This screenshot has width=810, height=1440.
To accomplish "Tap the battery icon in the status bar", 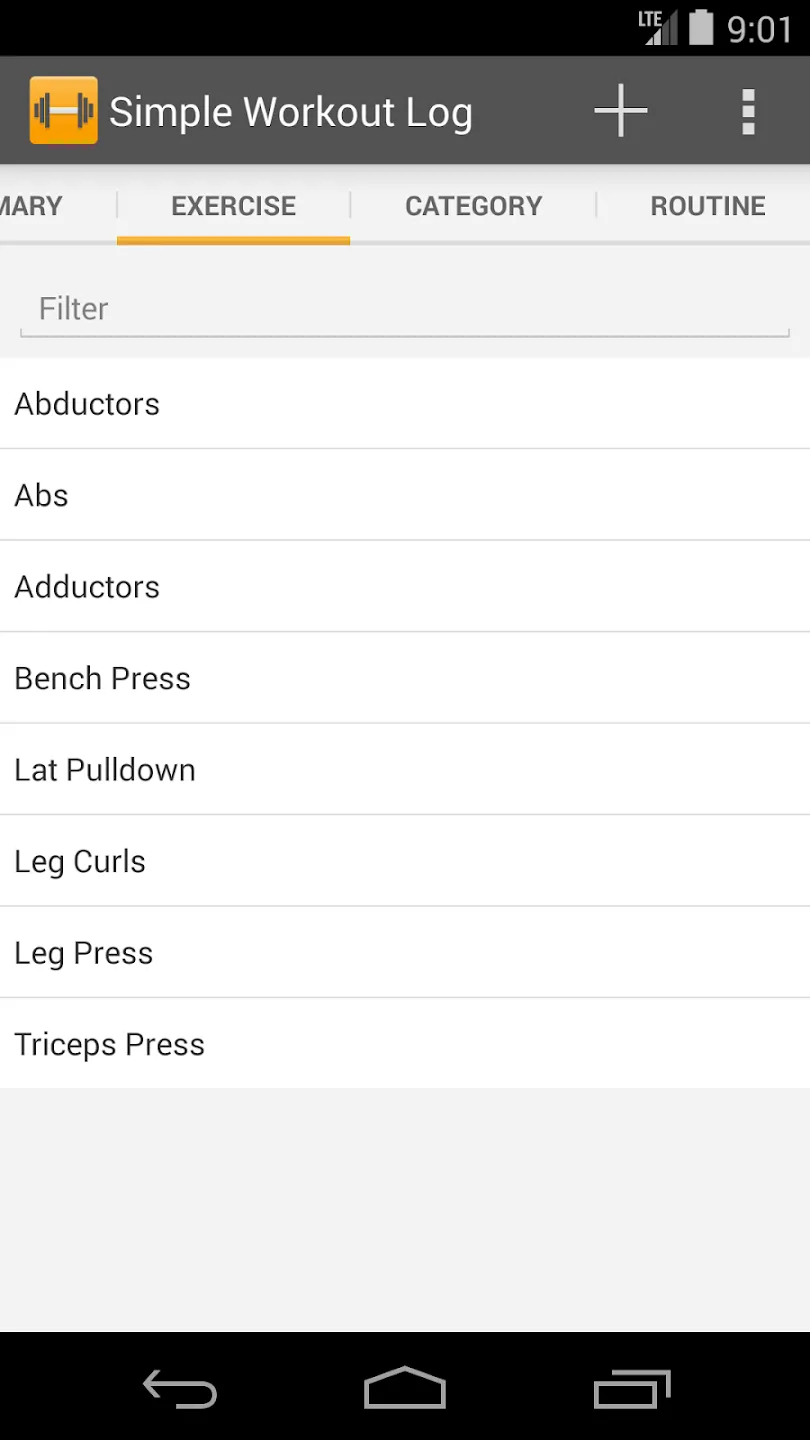I will point(702,27).
